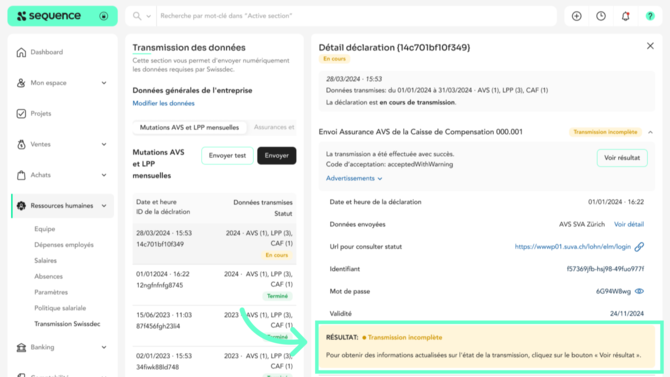This screenshot has height=377, width=670.
Task: Expand Mon espace chevron
Action: pos(104,83)
